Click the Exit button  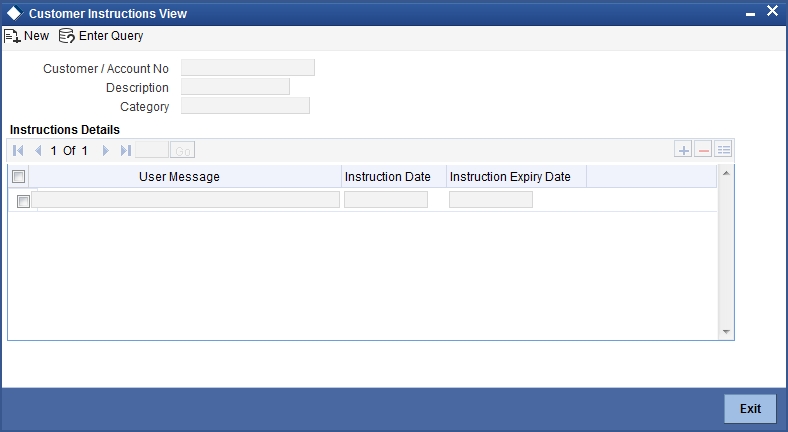pos(750,408)
